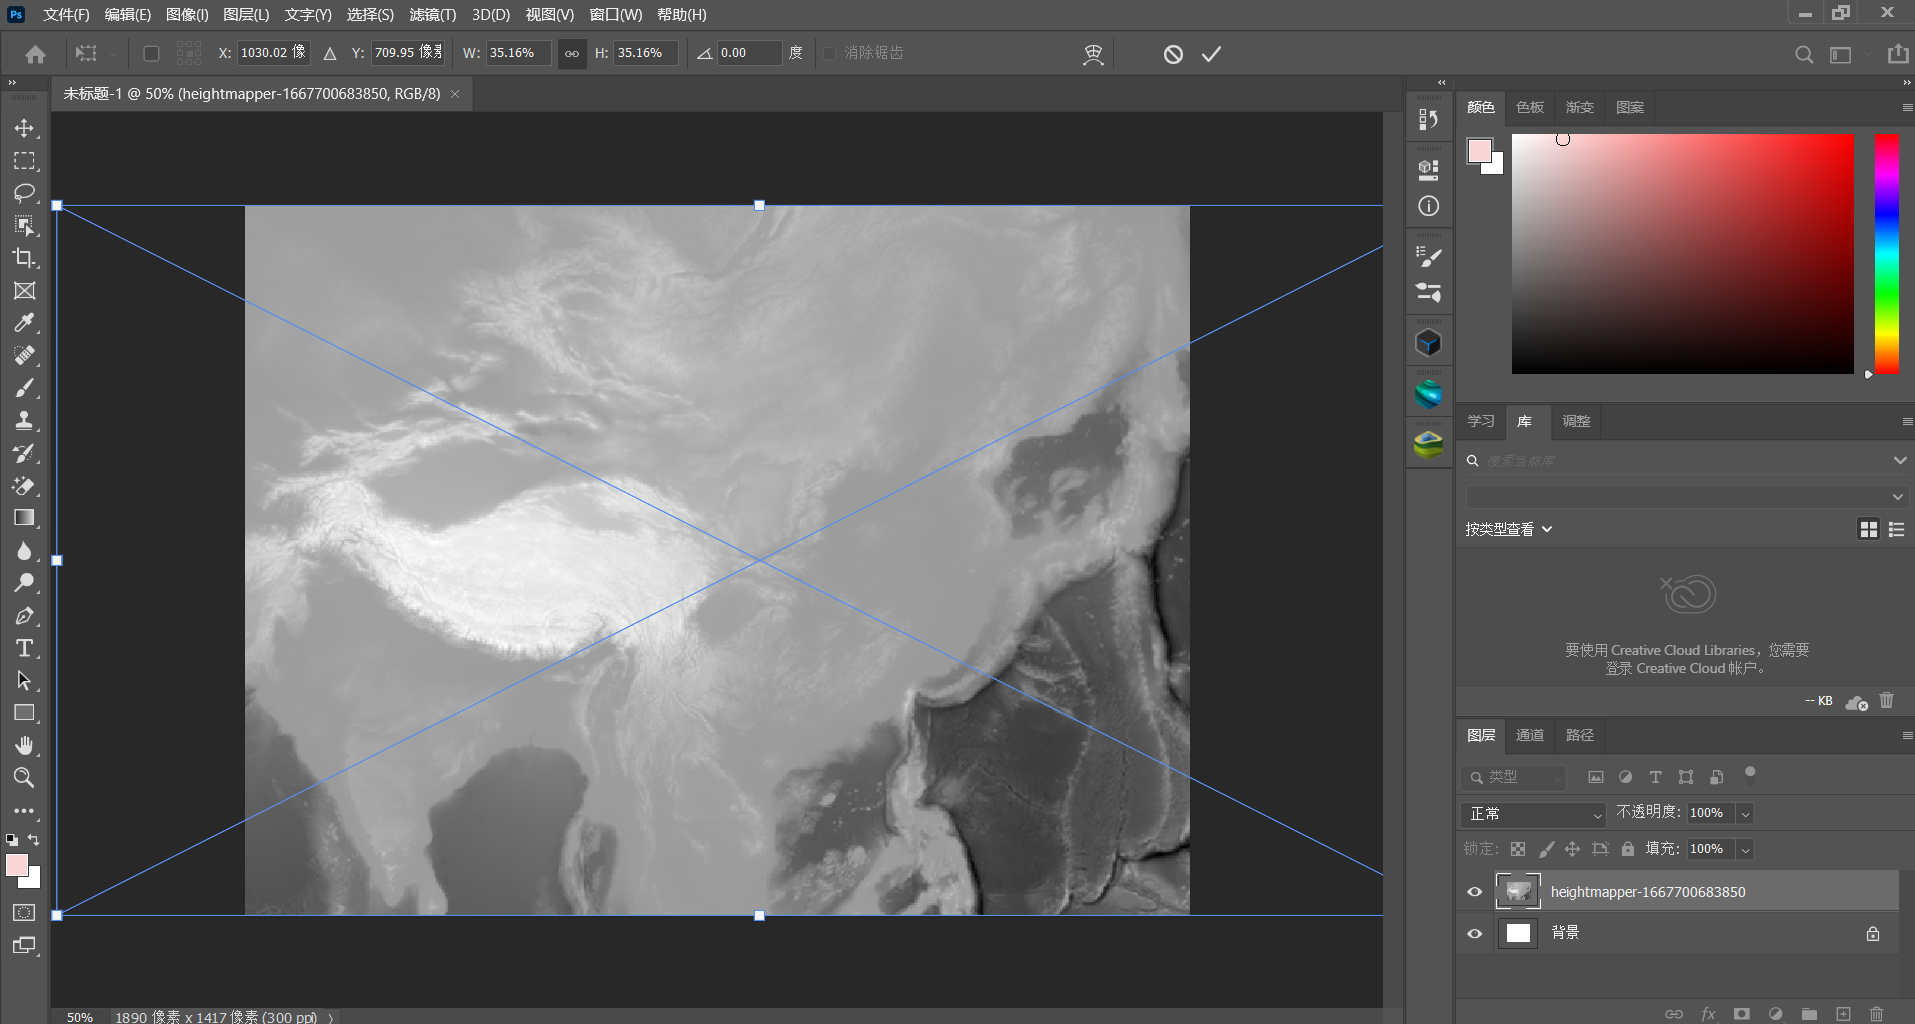The image size is (1915, 1024).
Task: Select the Clone Stamp tool
Action: (x=24, y=421)
